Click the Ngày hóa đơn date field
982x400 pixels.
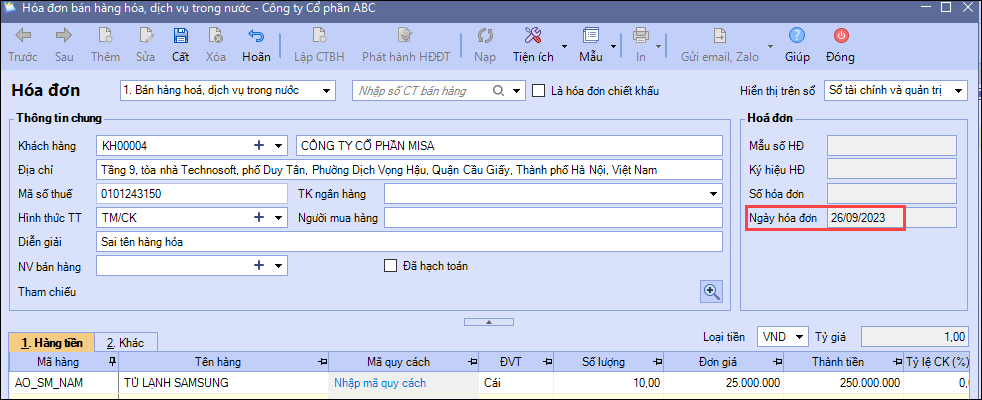[x=865, y=218]
